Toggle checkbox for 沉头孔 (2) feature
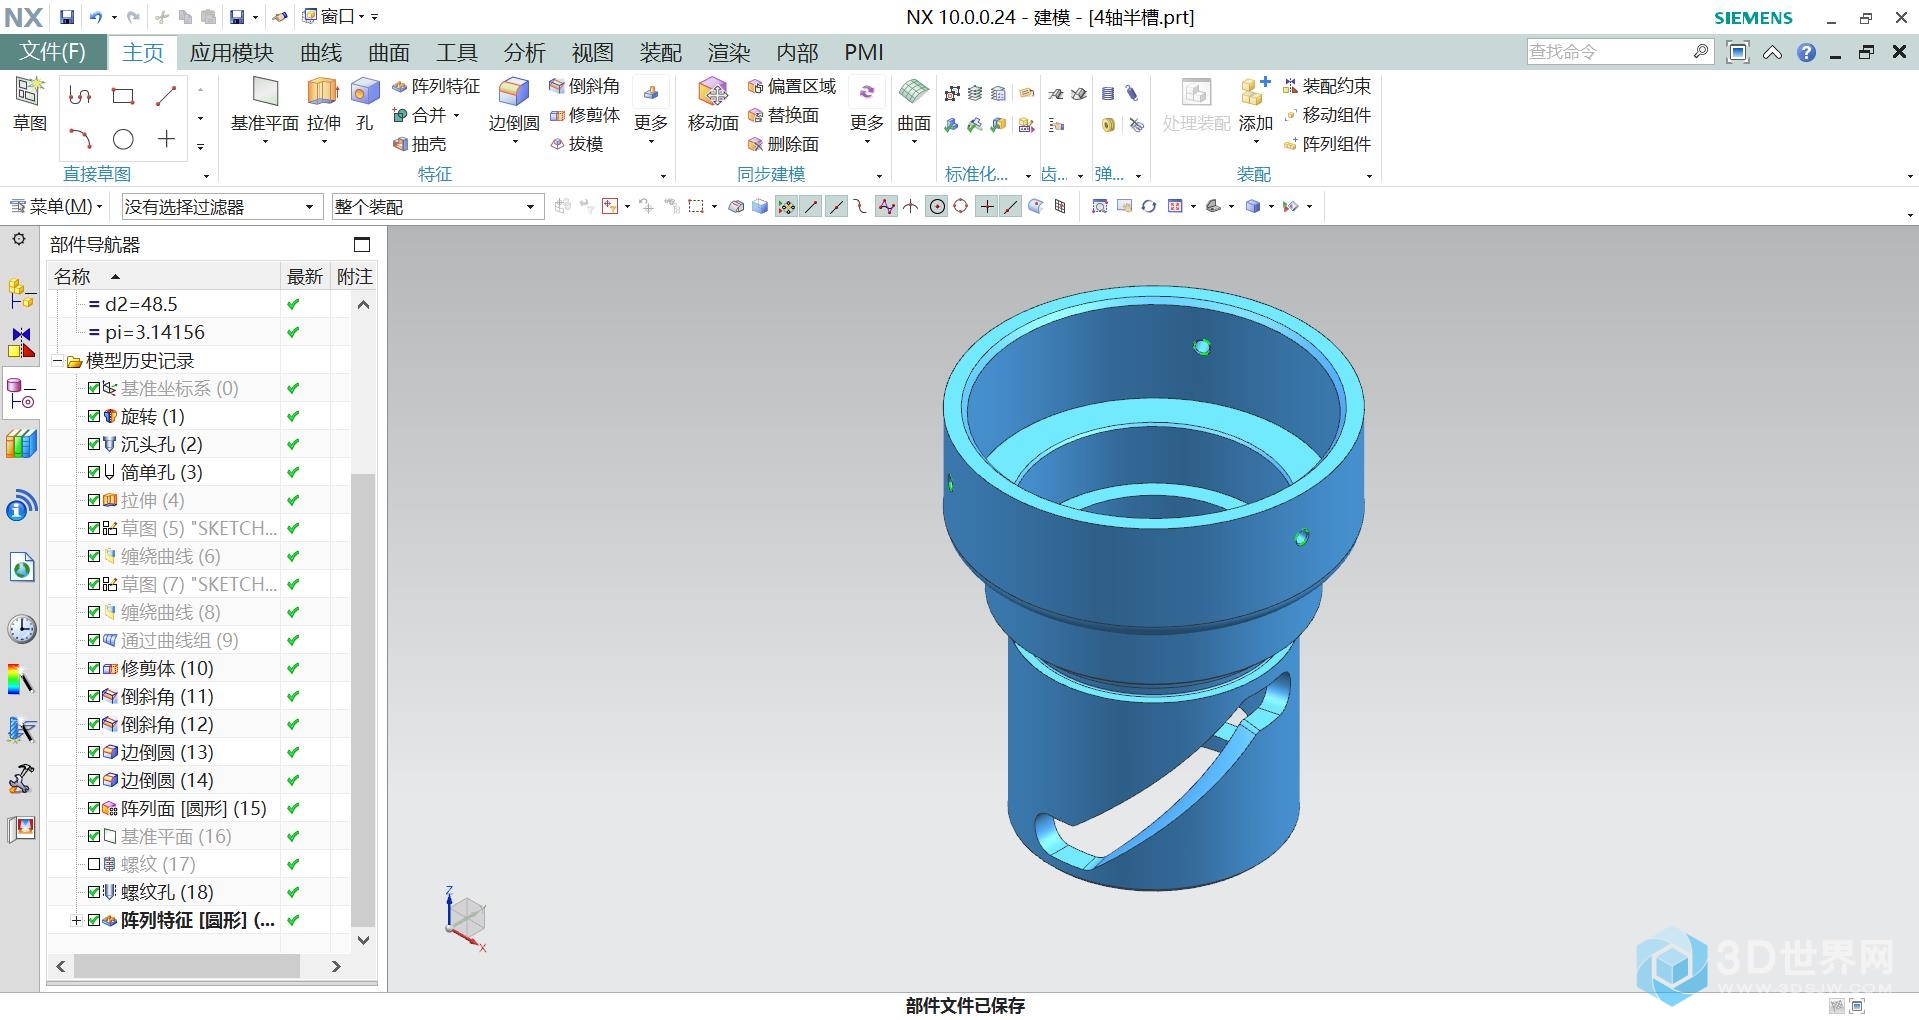Image resolution: width=1919 pixels, height=1020 pixels. coord(94,444)
